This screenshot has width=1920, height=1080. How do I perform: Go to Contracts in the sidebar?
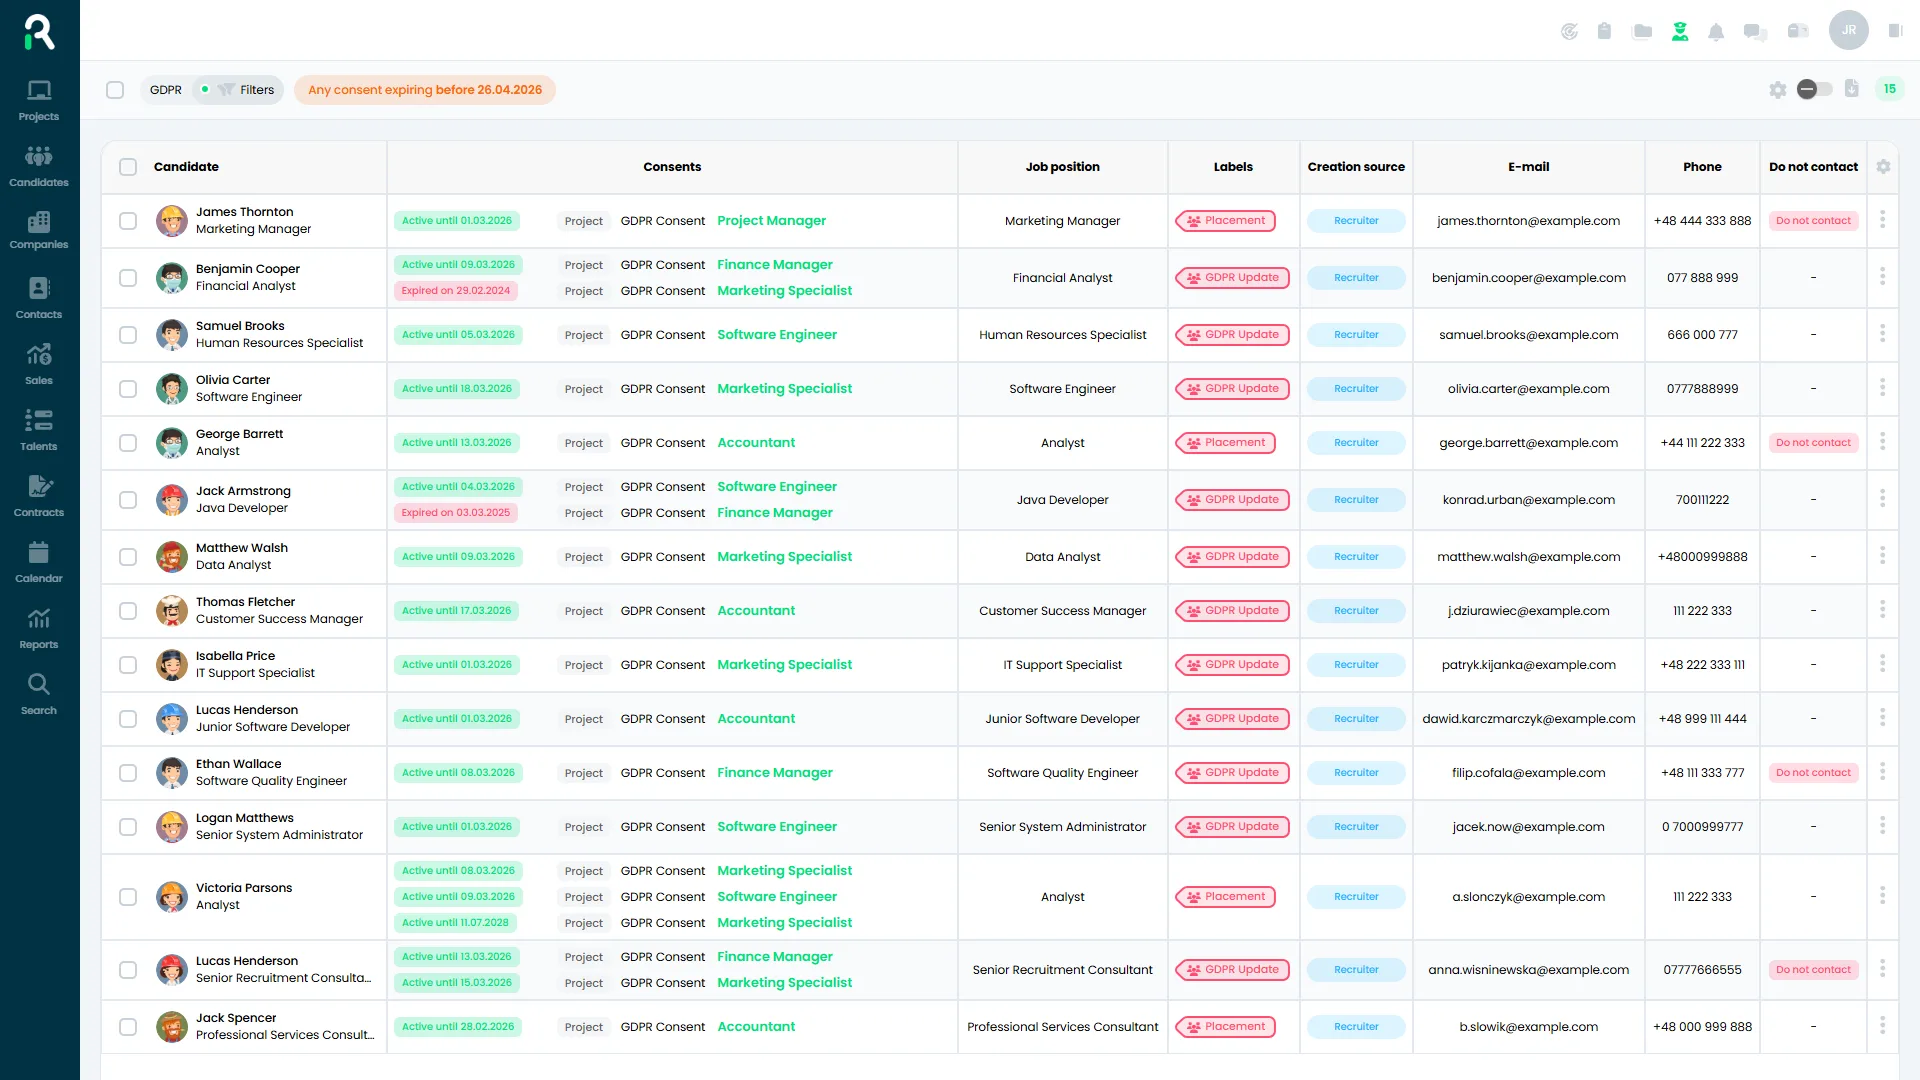click(x=39, y=495)
